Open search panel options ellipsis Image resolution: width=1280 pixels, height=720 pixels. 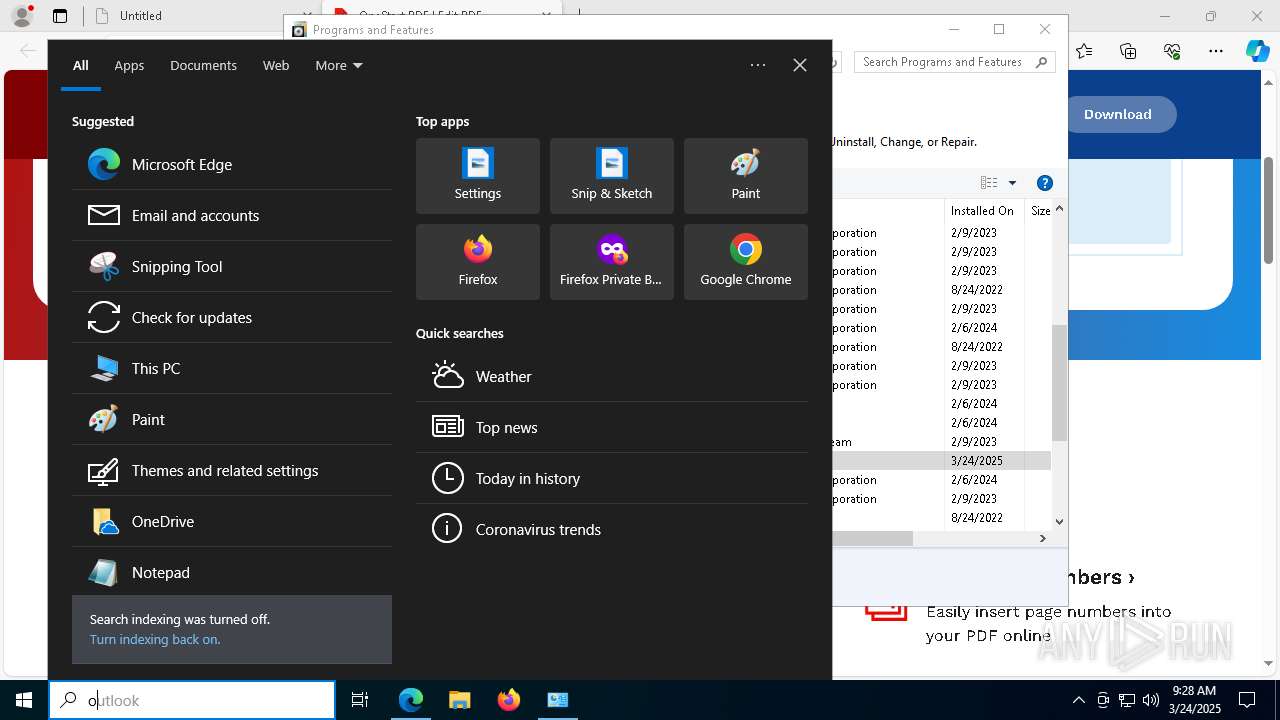coord(758,65)
